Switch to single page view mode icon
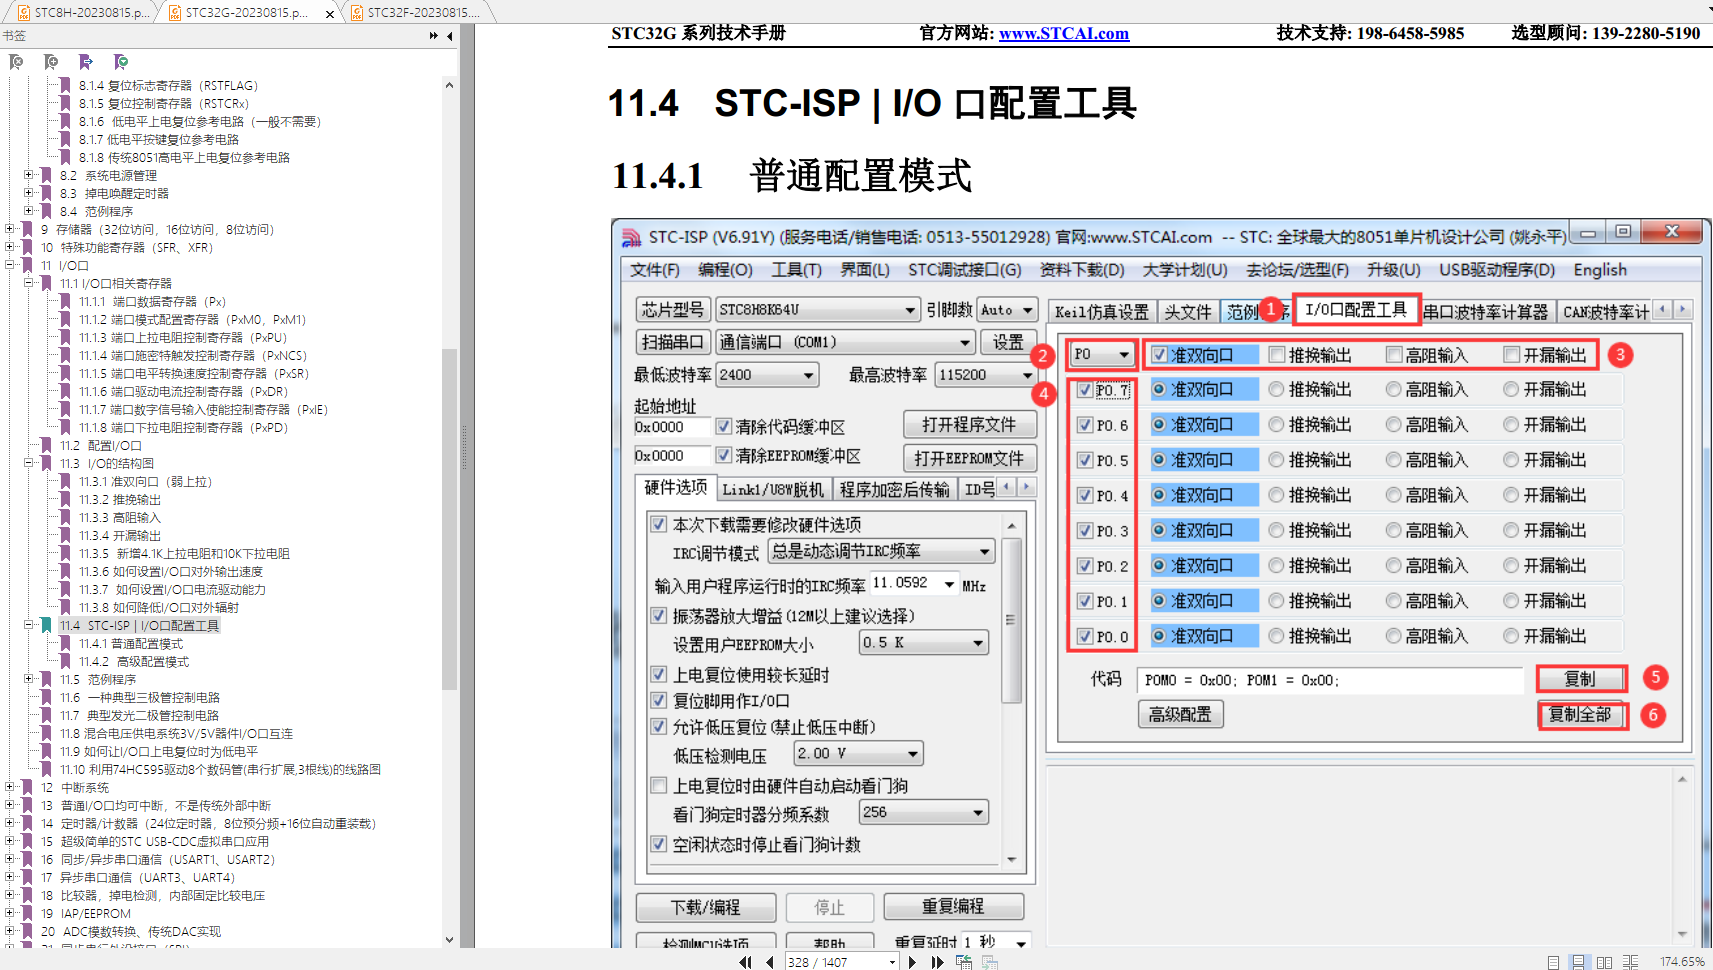The image size is (1713, 970). click(x=1553, y=962)
